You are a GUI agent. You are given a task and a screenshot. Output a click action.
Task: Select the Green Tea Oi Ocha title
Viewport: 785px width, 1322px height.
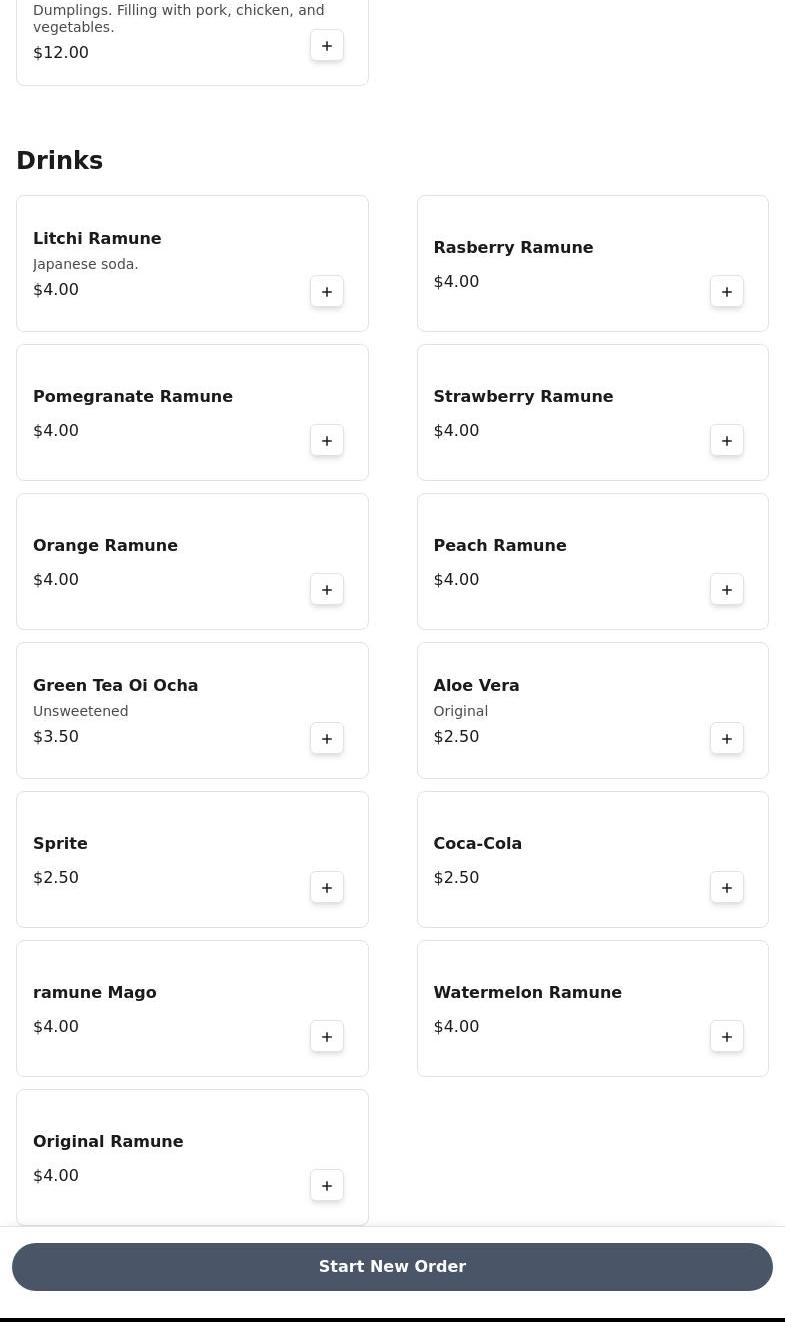coord(115,686)
